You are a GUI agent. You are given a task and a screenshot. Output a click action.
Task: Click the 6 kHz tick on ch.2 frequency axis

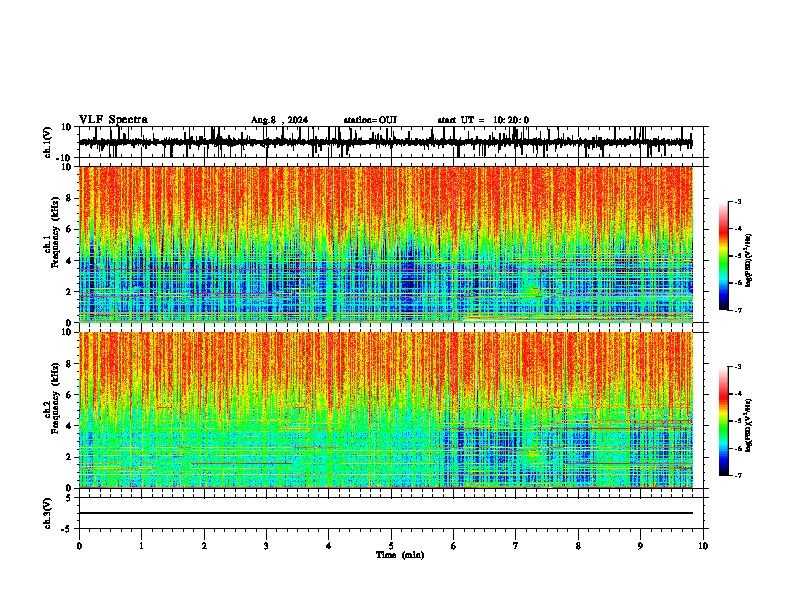(x=69, y=395)
